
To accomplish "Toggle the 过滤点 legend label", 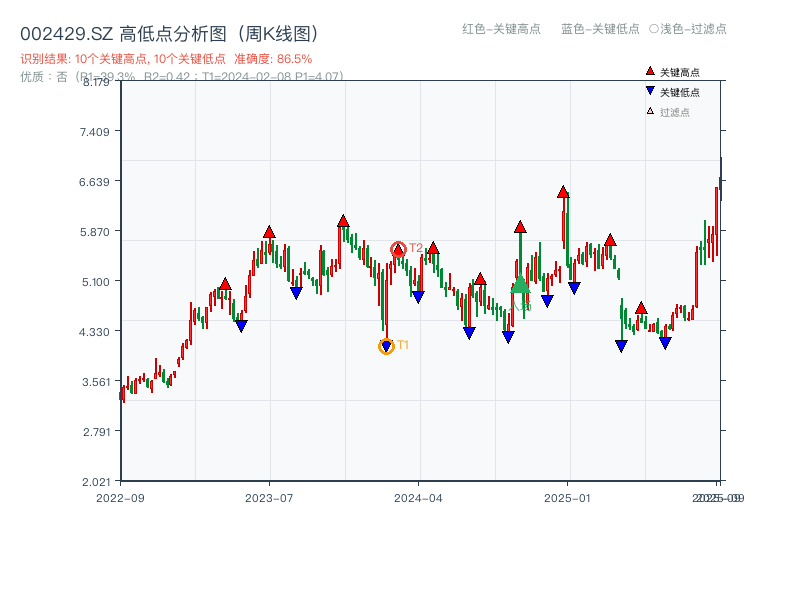I will [674, 112].
